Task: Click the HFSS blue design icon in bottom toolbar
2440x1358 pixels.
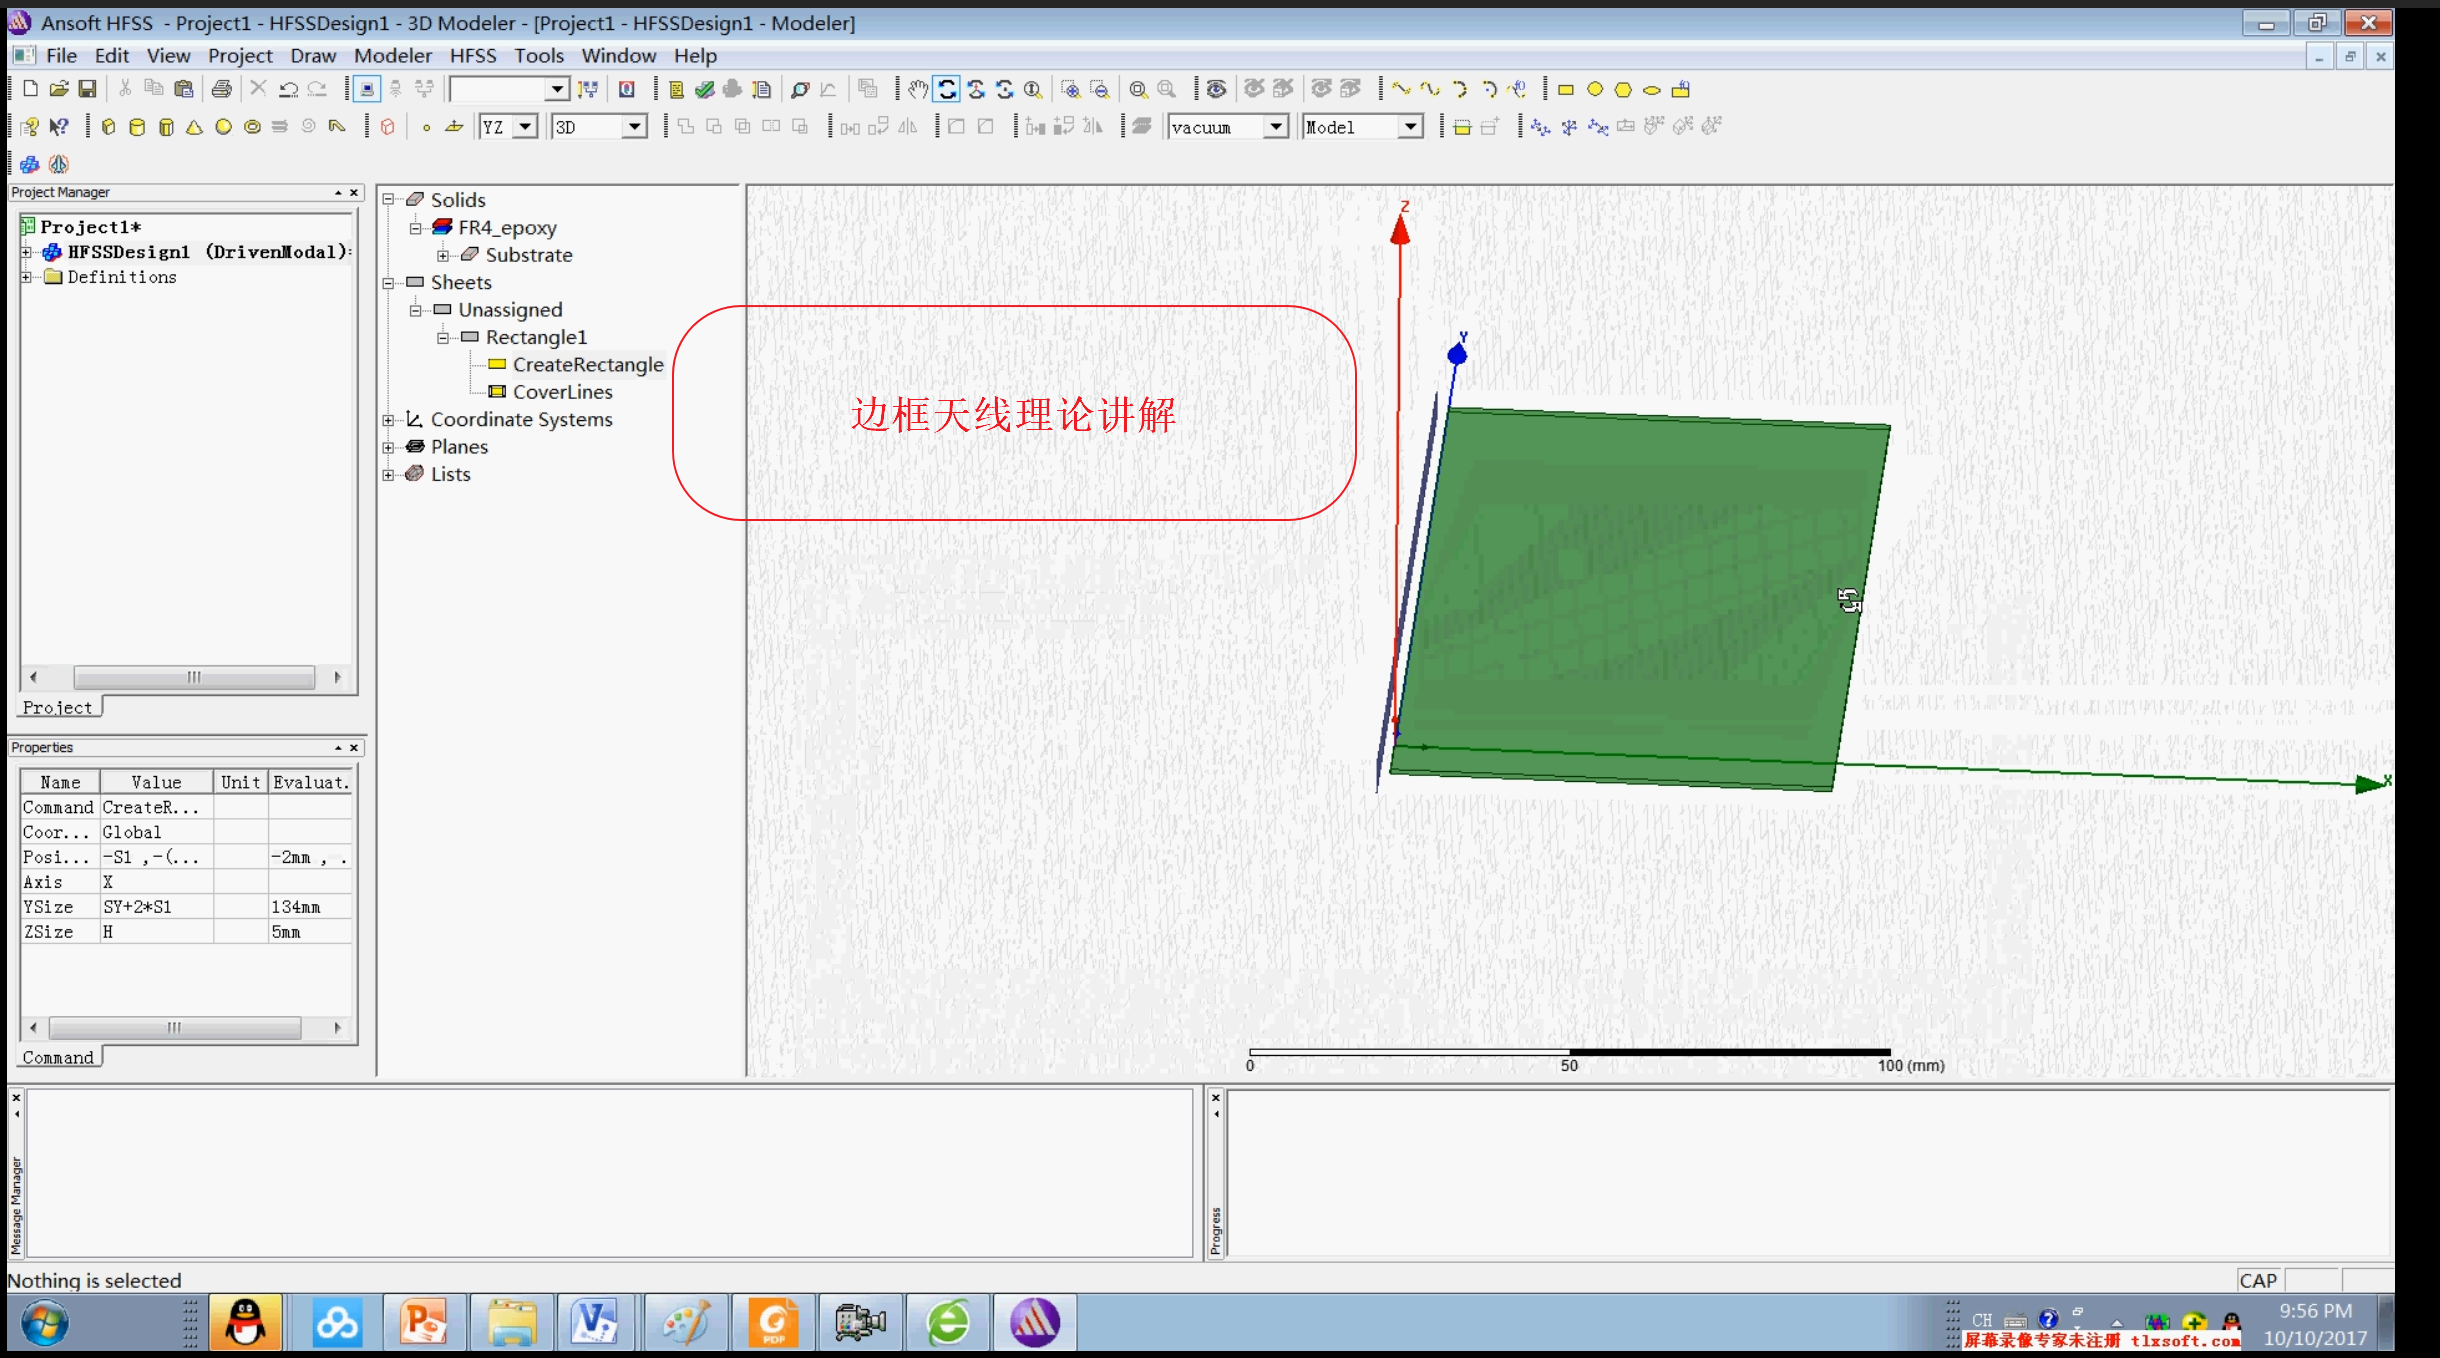Action: tap(30, 164)
